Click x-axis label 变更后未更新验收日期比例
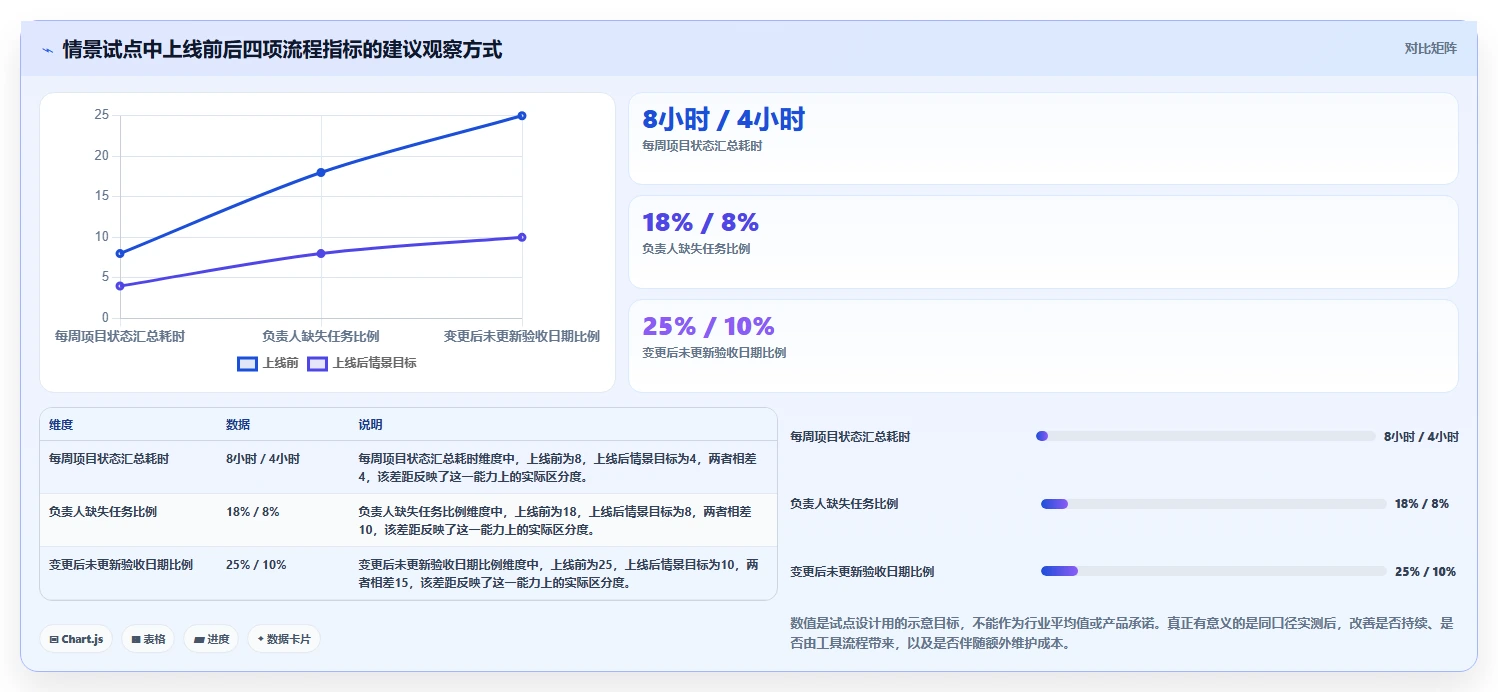1498x692 pixels. point(522,336)
